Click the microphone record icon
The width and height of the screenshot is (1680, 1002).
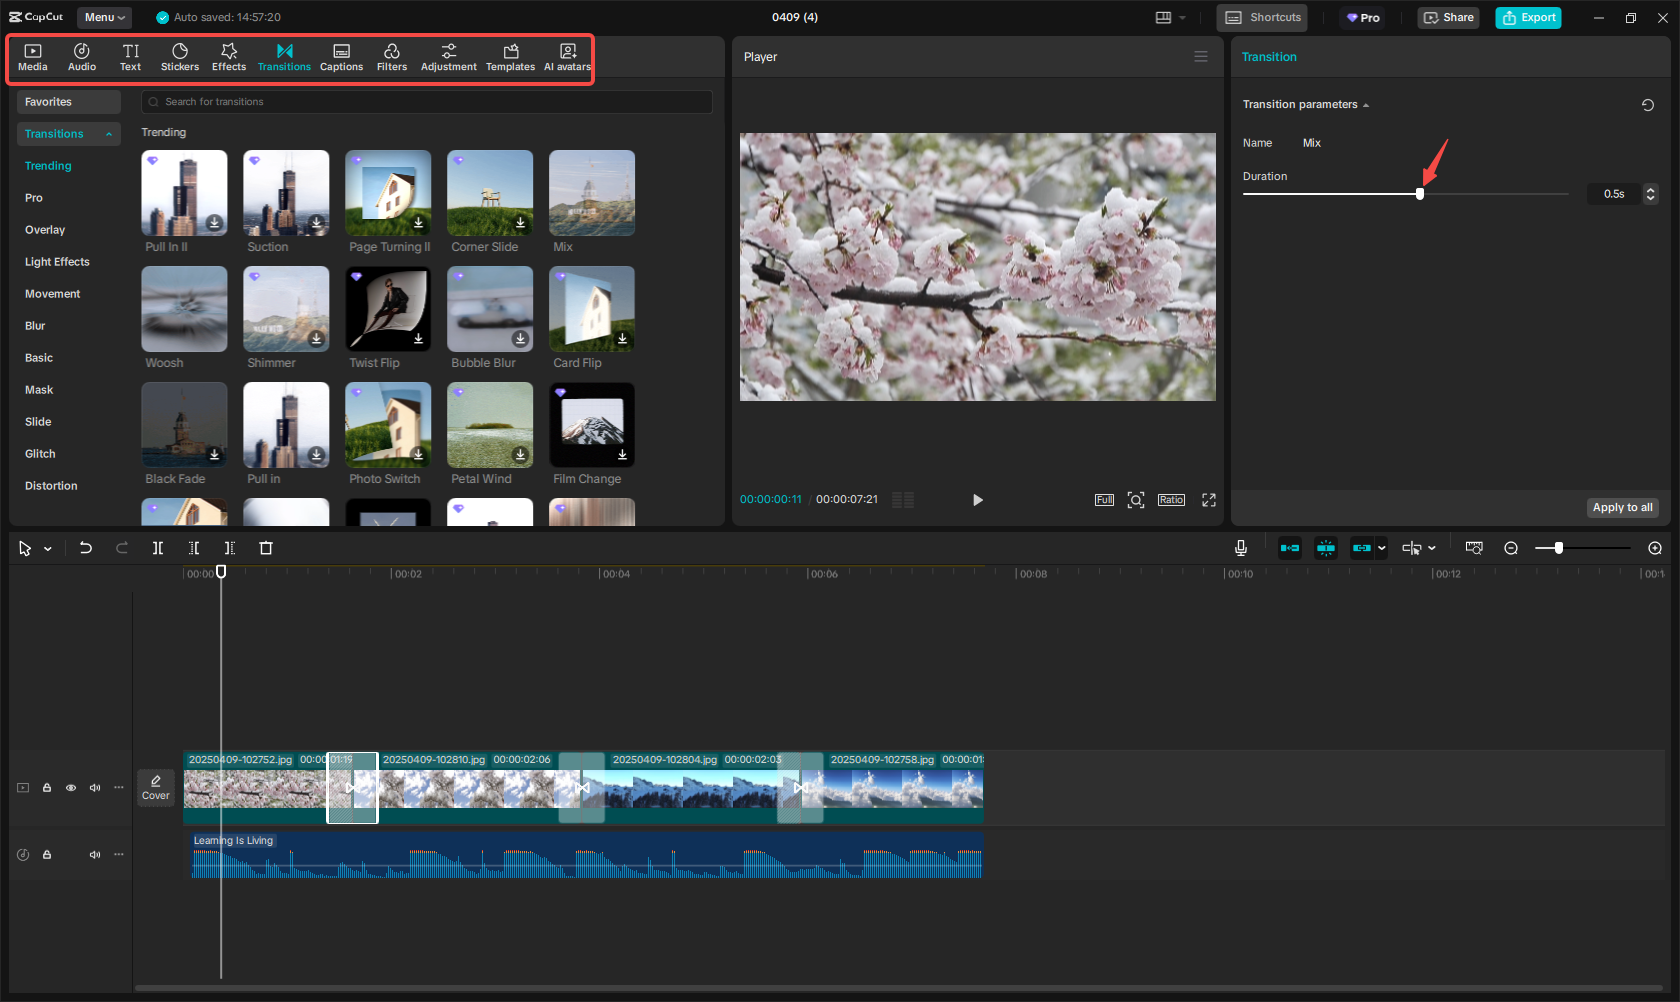pos(1240,548)
